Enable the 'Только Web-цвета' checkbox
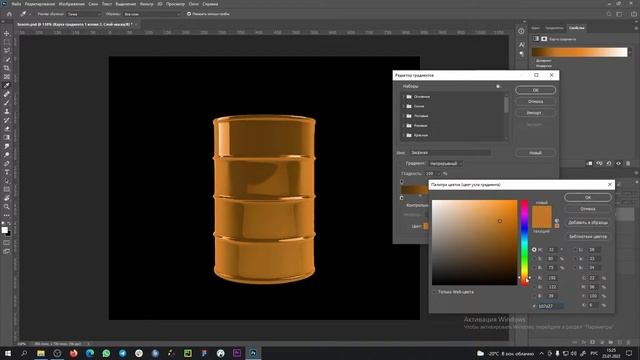This screenshot has height=360, width=640. click(x=435, y=292)
